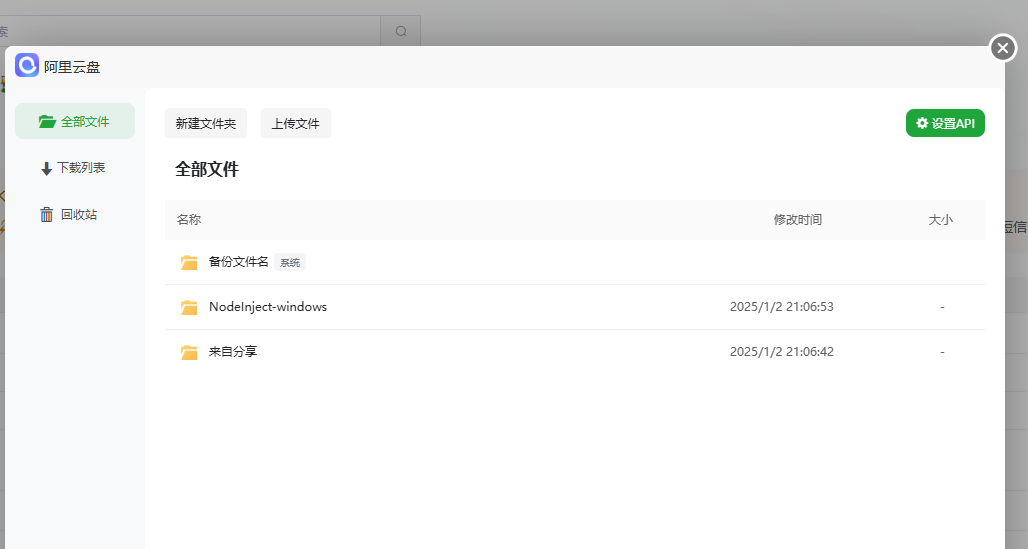Open 回收站 in the sidebar
Viewport: 1028px width, 549px height.
tap(75, 214)
